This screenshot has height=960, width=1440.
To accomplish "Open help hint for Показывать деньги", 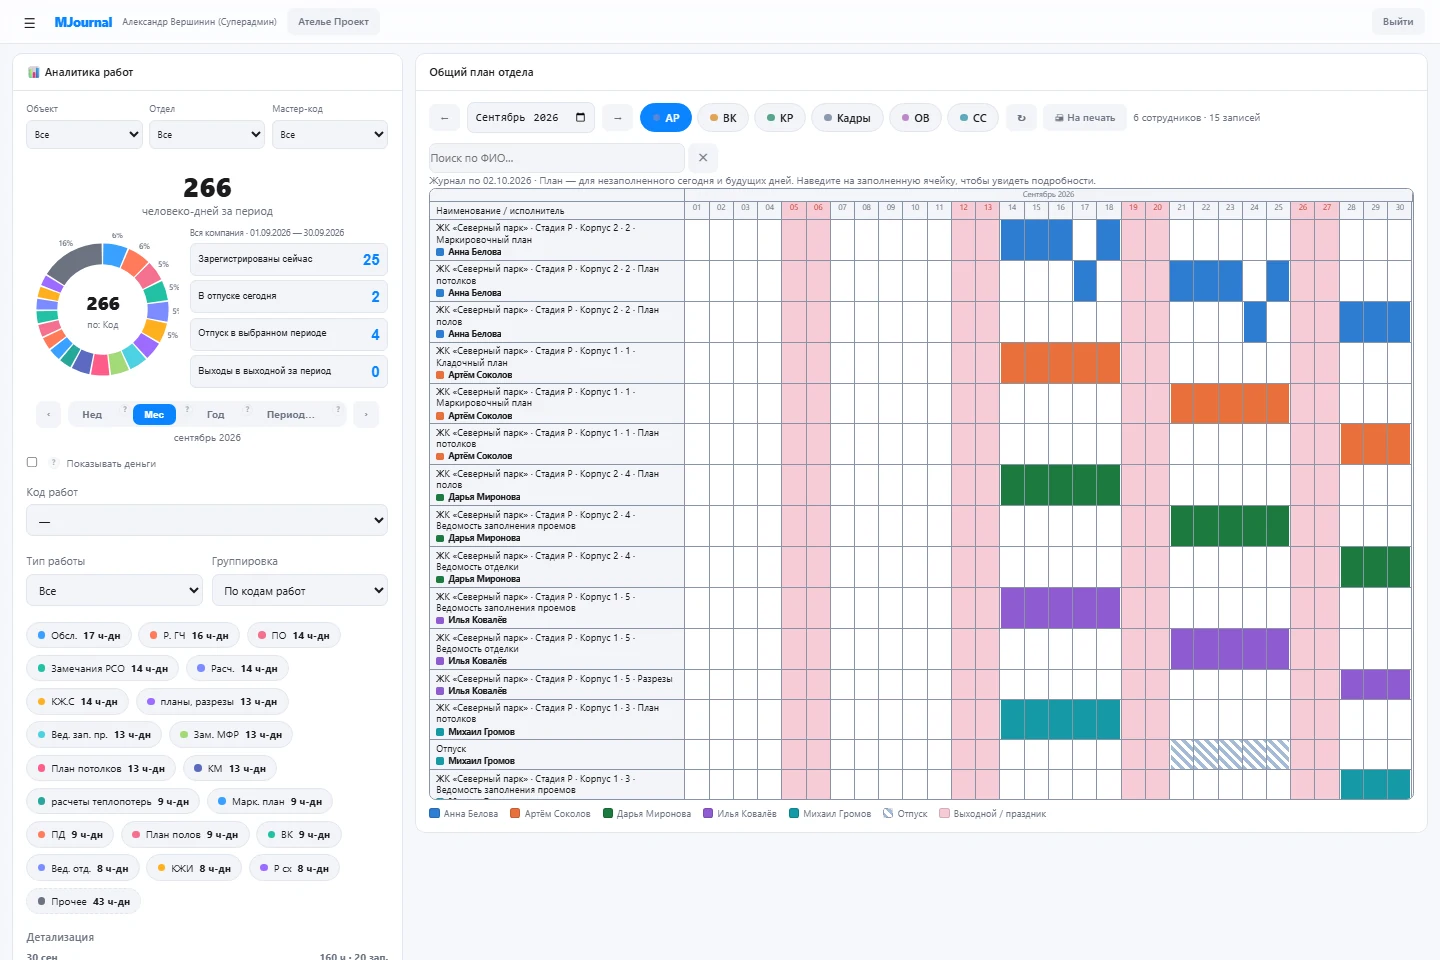I will [54, 463].
